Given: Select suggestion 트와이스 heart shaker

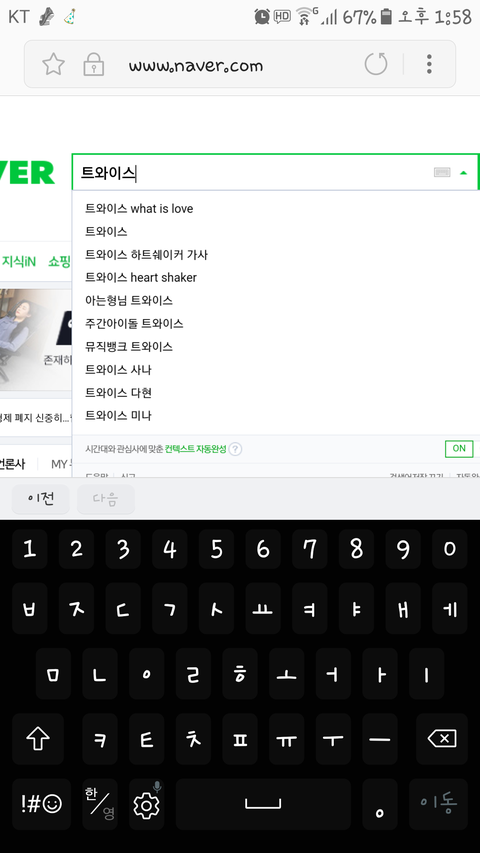Looking at the screenshot, I should [141, 277].
